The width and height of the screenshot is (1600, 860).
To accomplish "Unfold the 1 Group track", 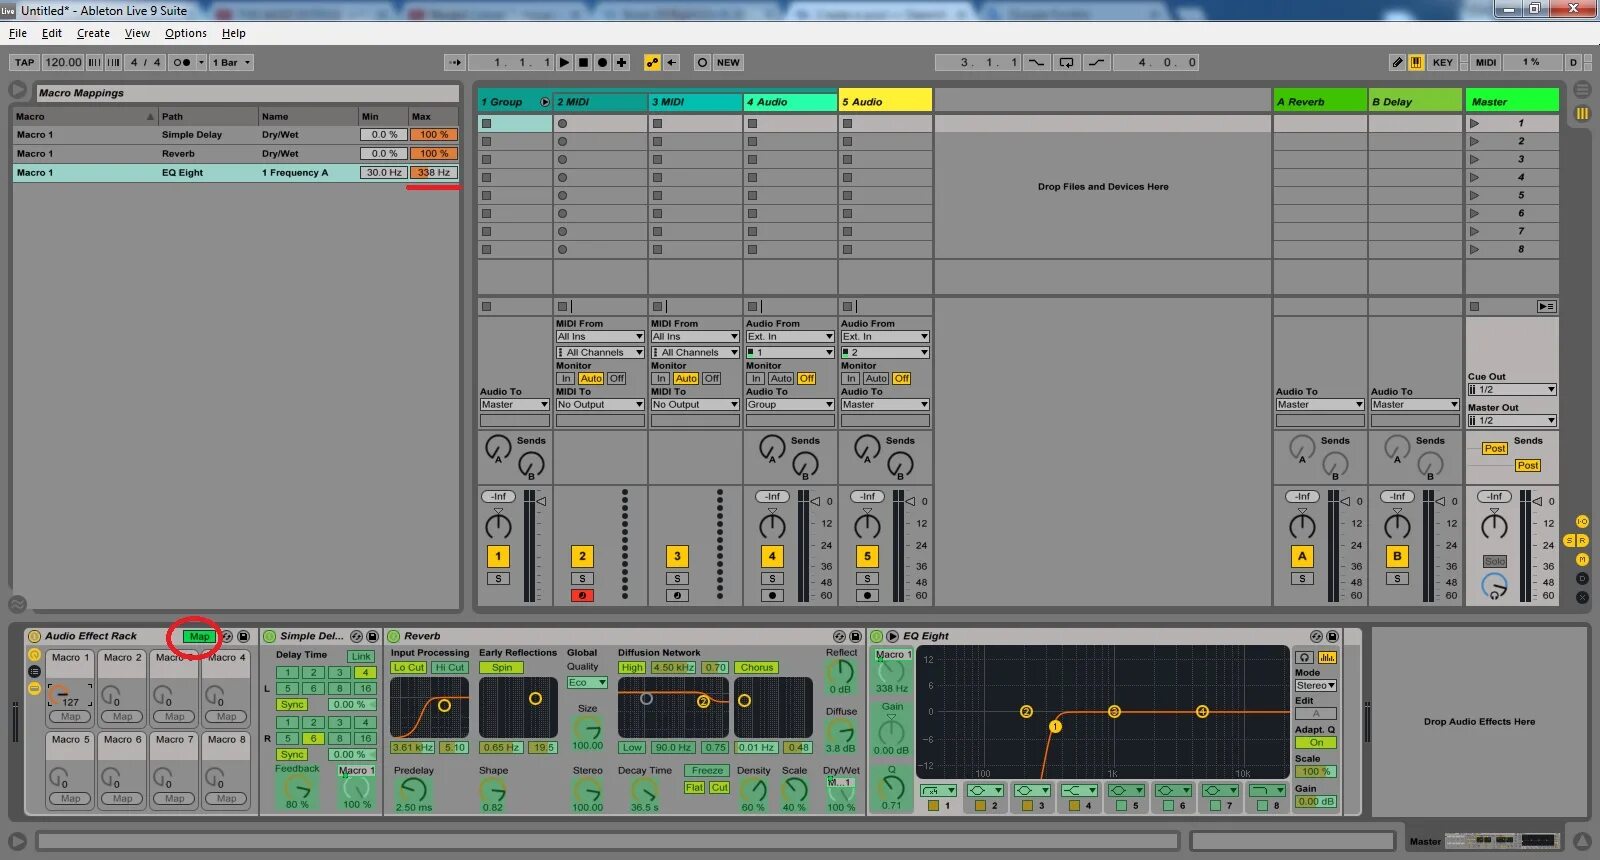I will pos(545,102).
